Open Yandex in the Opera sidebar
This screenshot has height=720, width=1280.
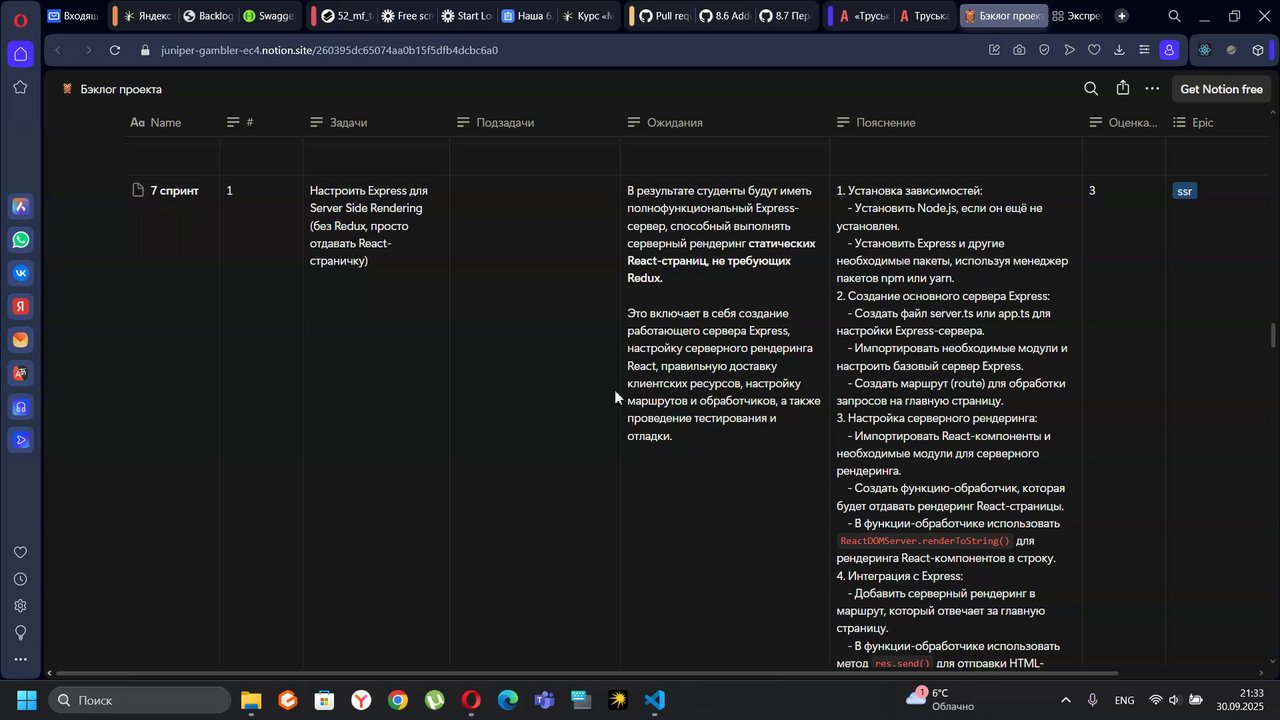click(20, 307)
